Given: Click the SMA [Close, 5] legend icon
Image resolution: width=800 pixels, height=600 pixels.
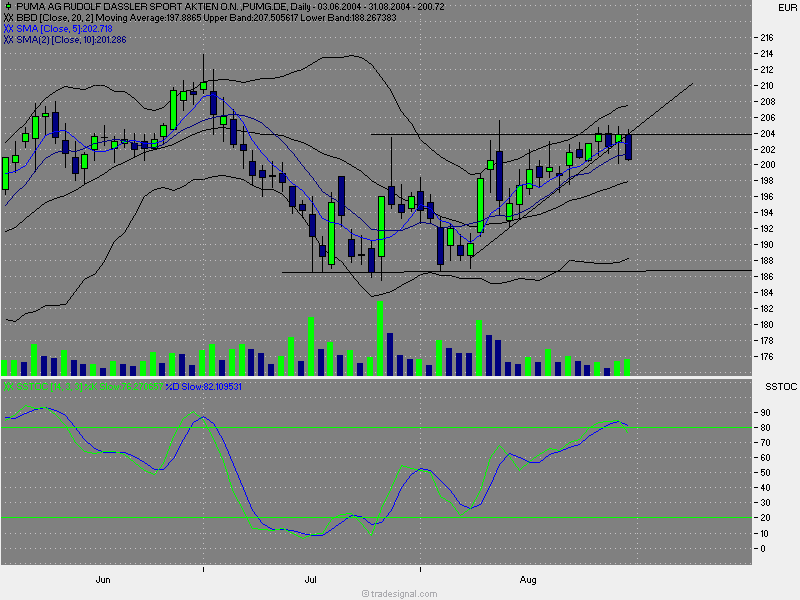Looking at the screenshot, I should coord(9,29).
